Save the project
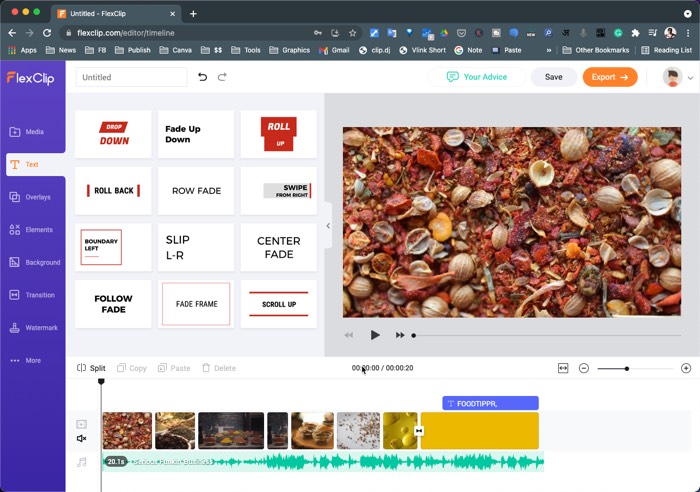The width and height of the screenshot is (700, 492). click(x=554, y=77)
